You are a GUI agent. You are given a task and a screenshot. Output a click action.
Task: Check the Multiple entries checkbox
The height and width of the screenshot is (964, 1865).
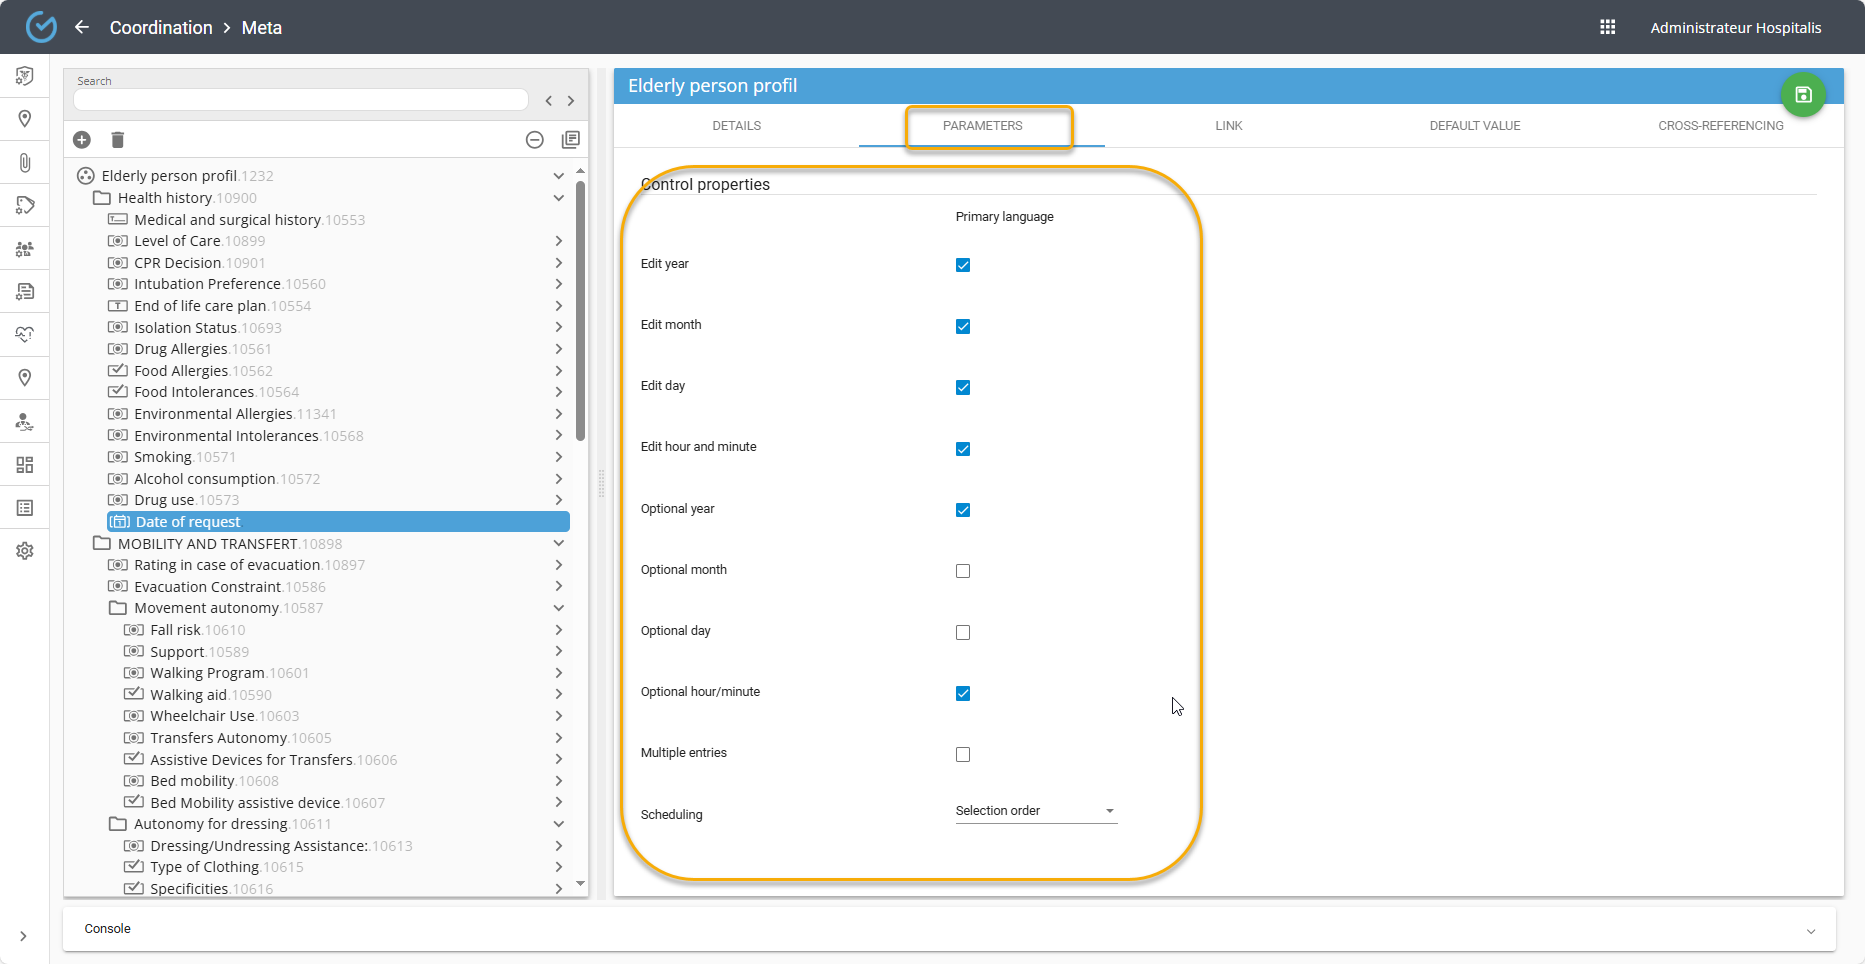963,755
